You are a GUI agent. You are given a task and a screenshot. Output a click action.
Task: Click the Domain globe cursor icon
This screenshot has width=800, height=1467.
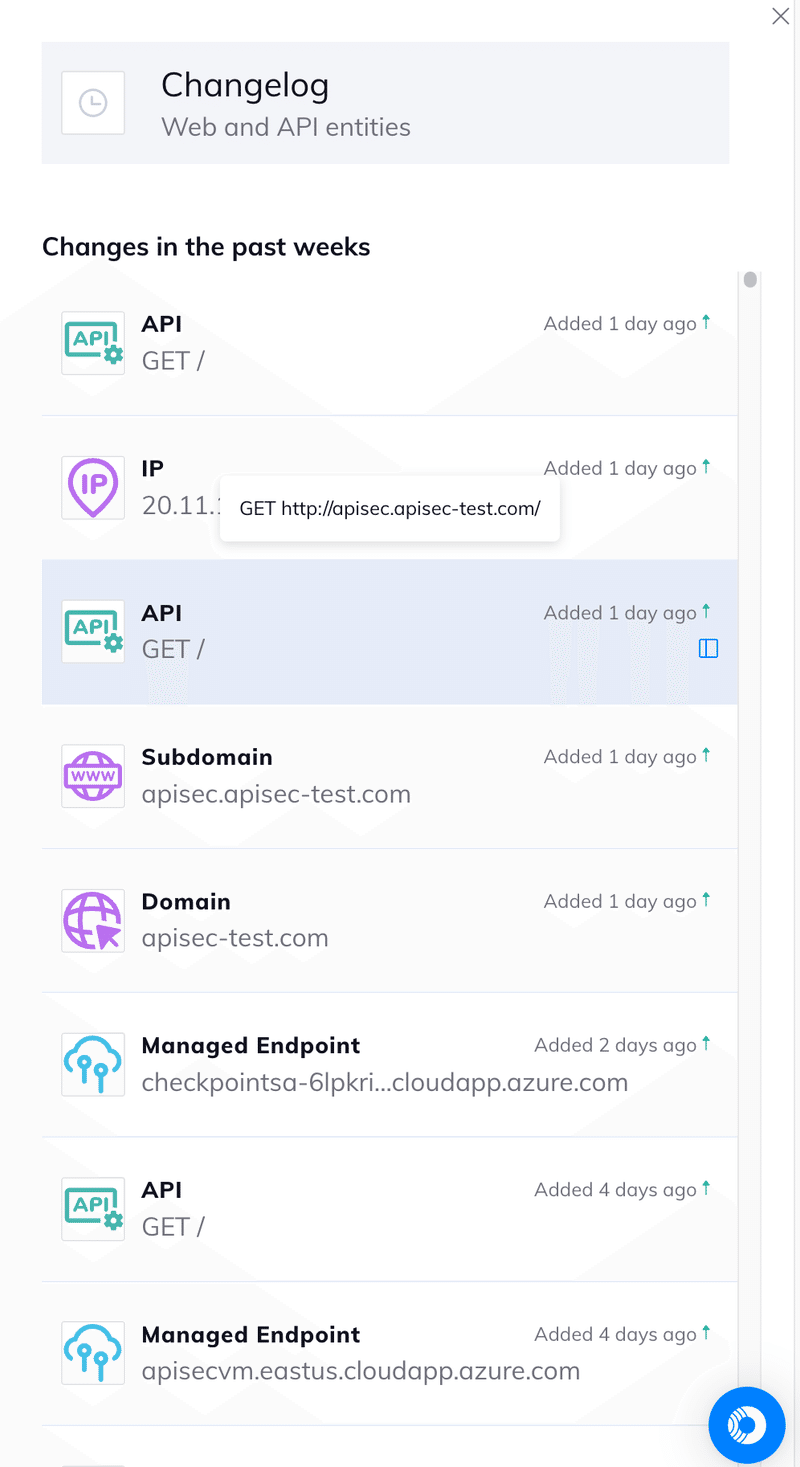point(93,920)
